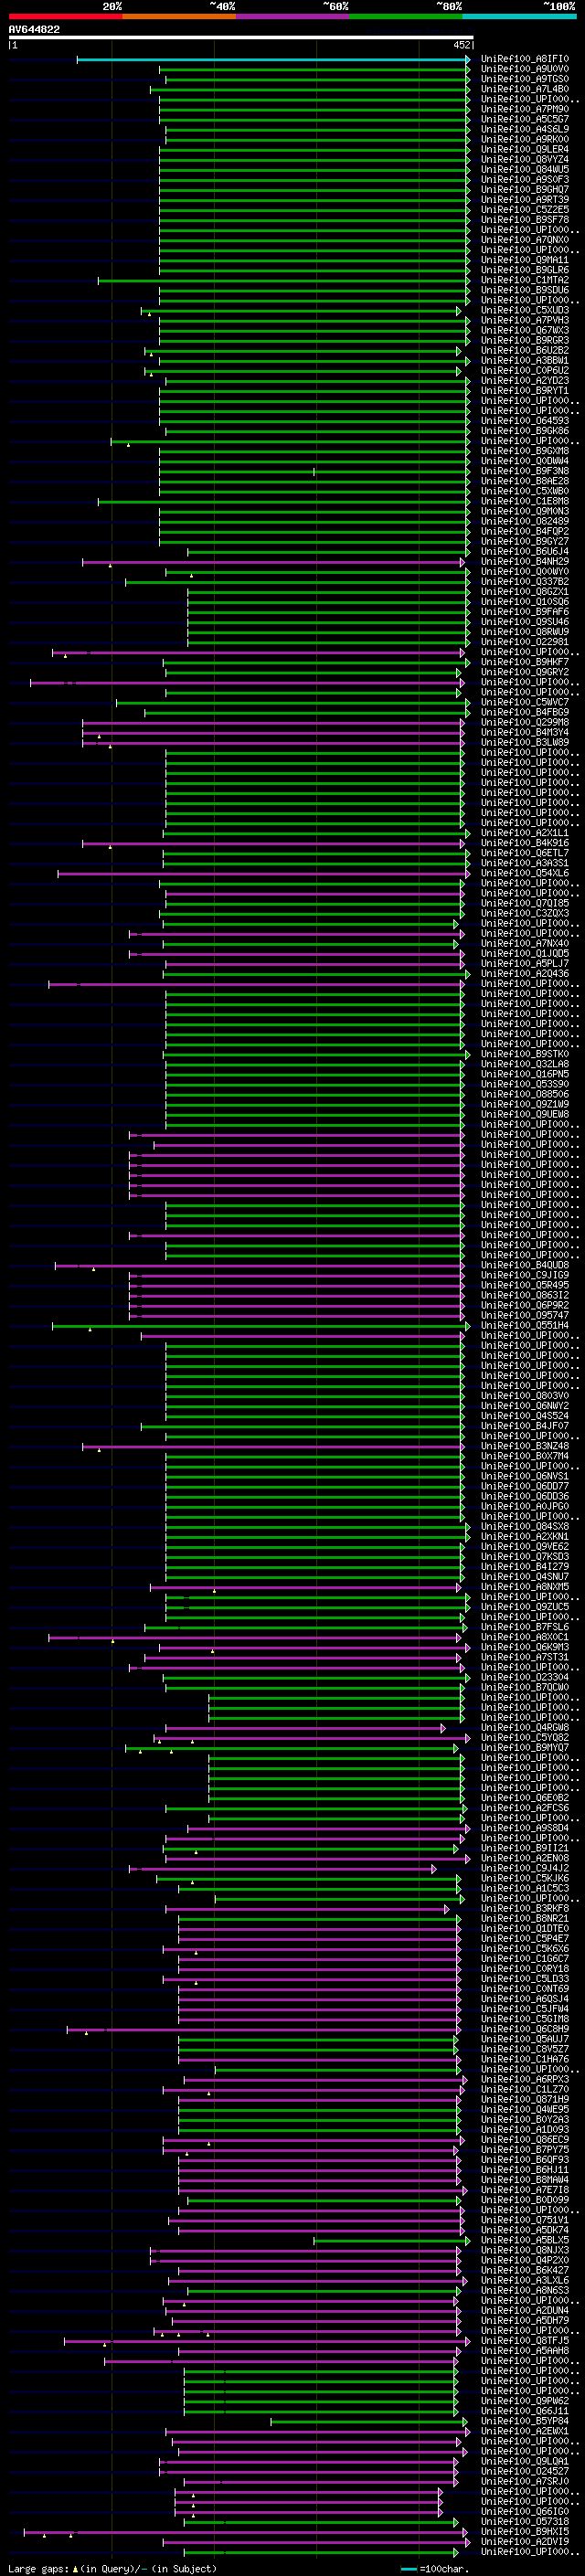
Task: Select label UniRef100_A9RK00
Action: point(524,139)
